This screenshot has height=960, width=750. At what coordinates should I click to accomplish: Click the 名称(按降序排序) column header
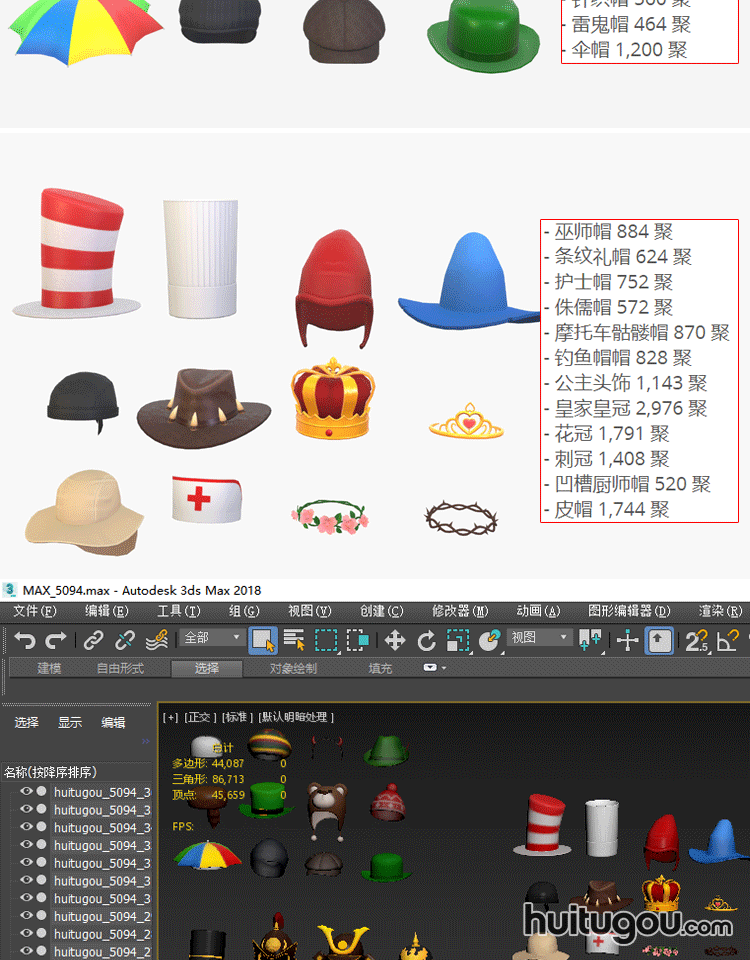[50, 772]
